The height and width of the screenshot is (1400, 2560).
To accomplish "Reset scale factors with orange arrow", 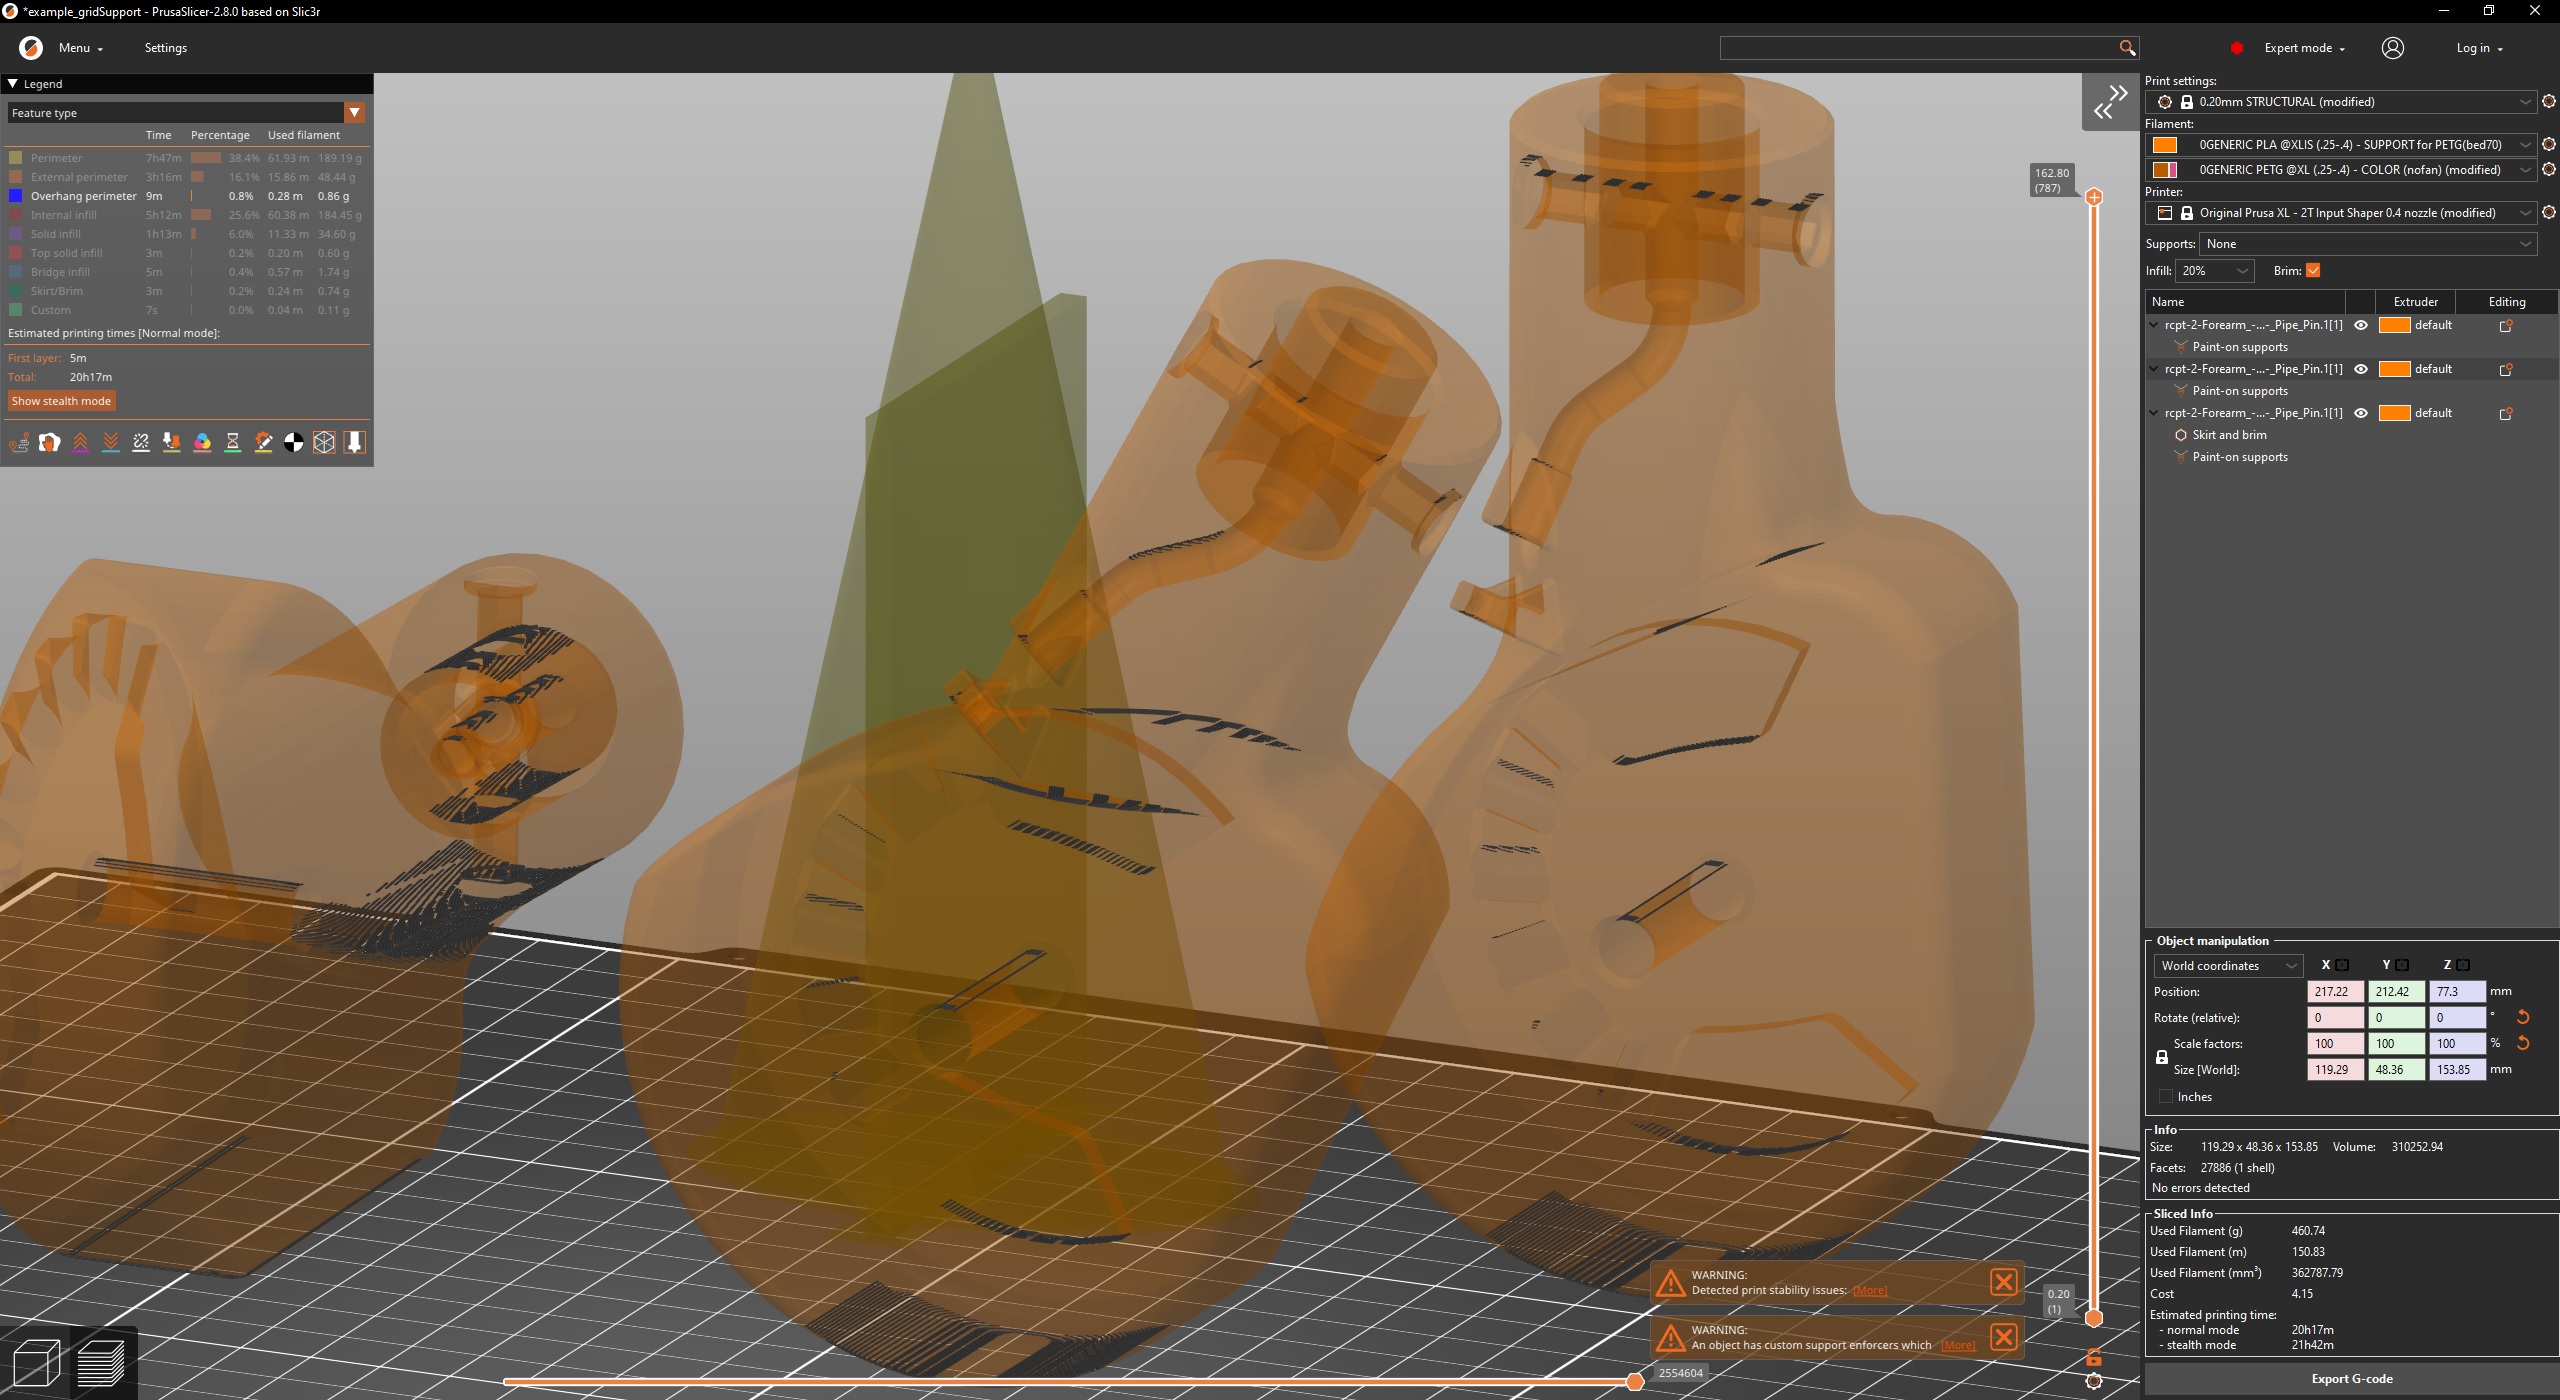I will (x=2523, y=1043).
